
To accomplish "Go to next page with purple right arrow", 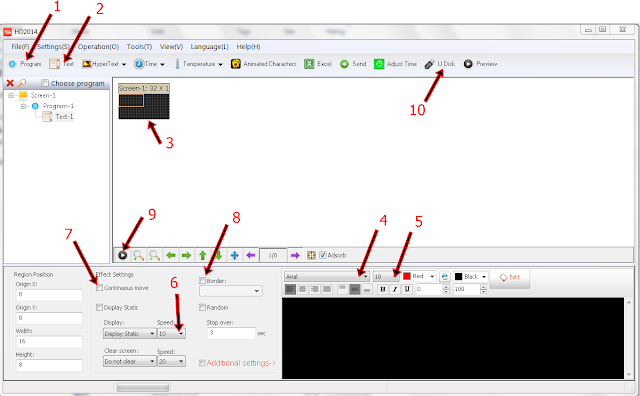I will (x=295, y=256).
